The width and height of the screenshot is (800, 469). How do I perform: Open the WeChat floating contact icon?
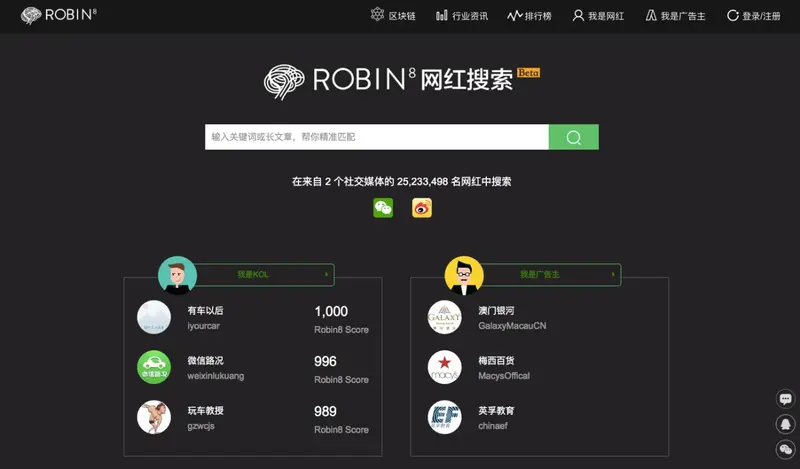click(x=786, y=450)
